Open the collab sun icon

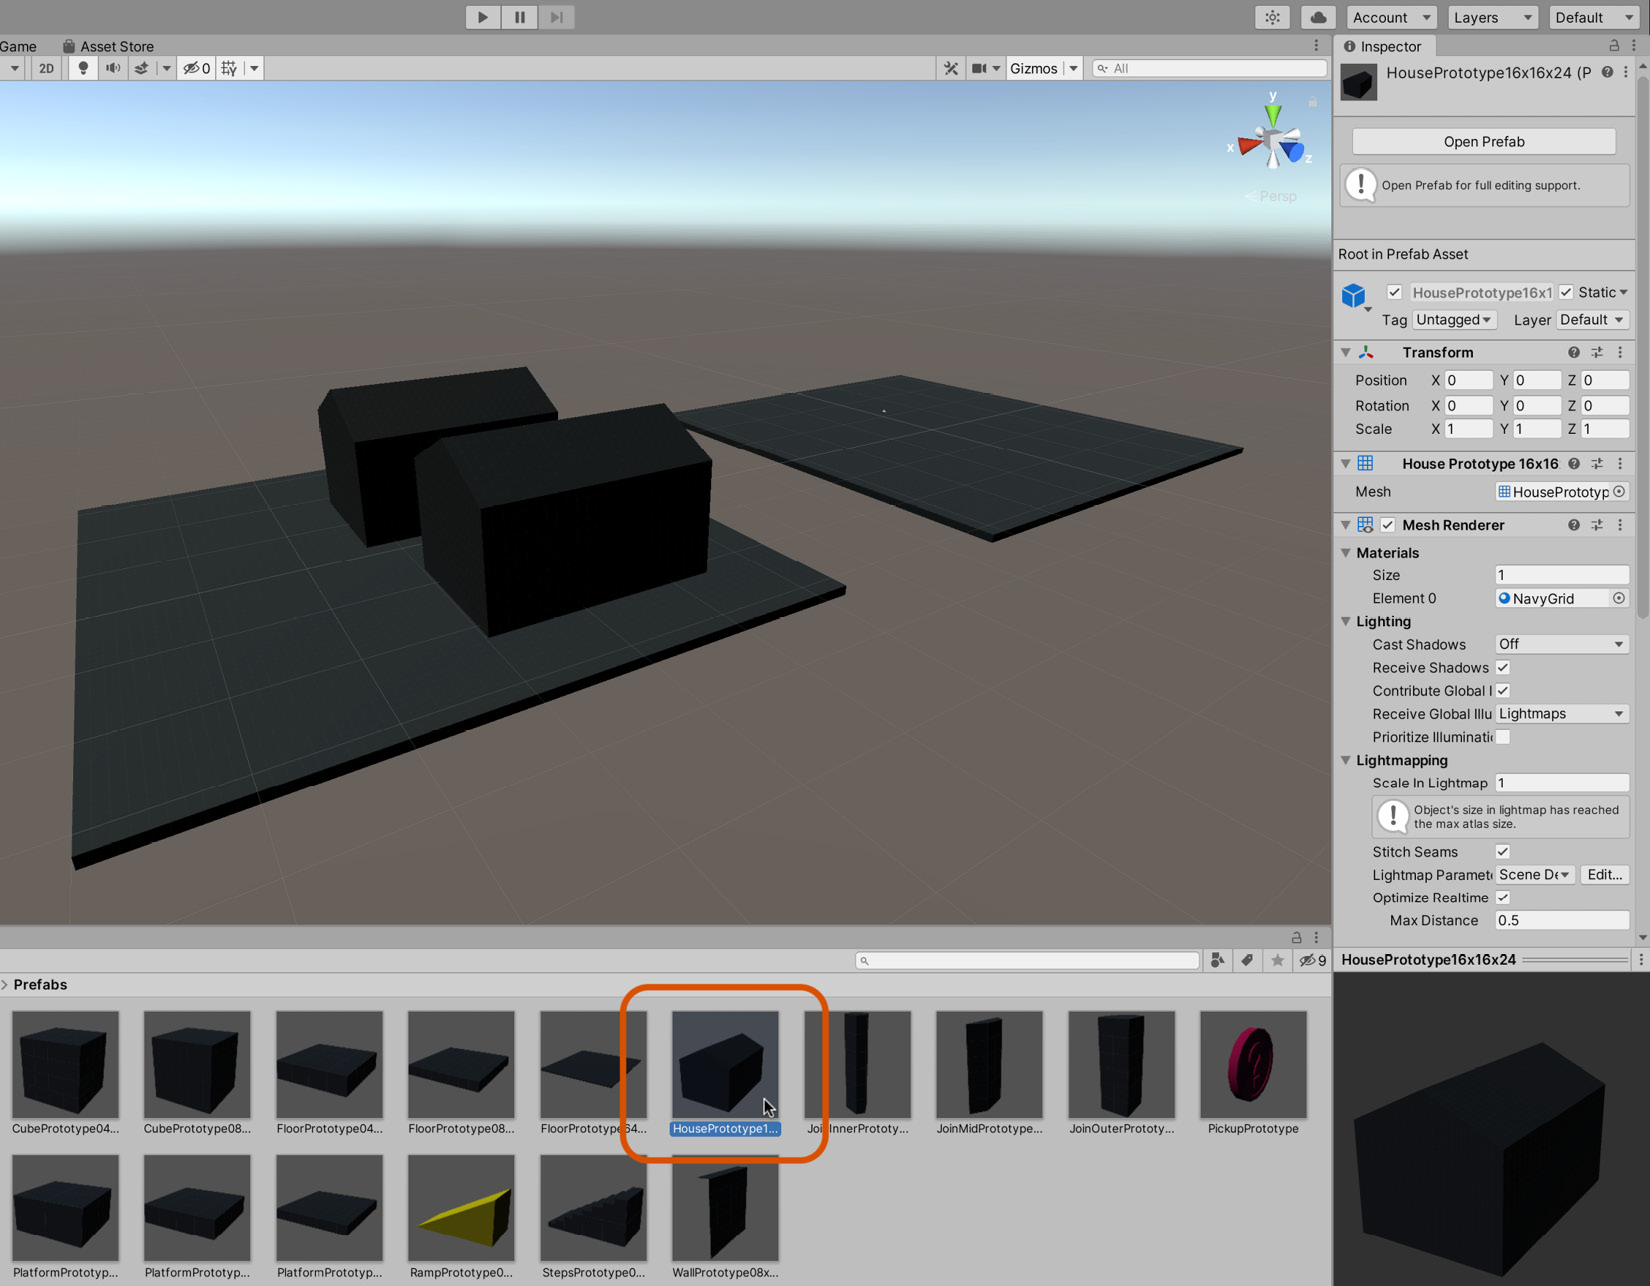[x=1272, y=17]
